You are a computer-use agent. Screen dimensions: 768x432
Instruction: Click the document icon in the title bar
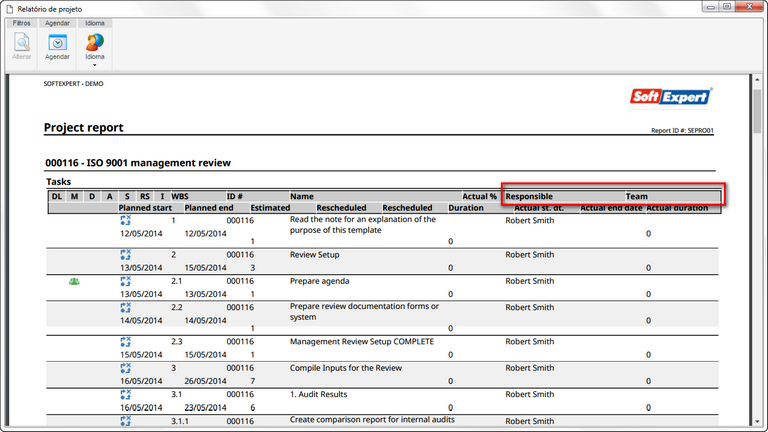[x=9, y=9]
